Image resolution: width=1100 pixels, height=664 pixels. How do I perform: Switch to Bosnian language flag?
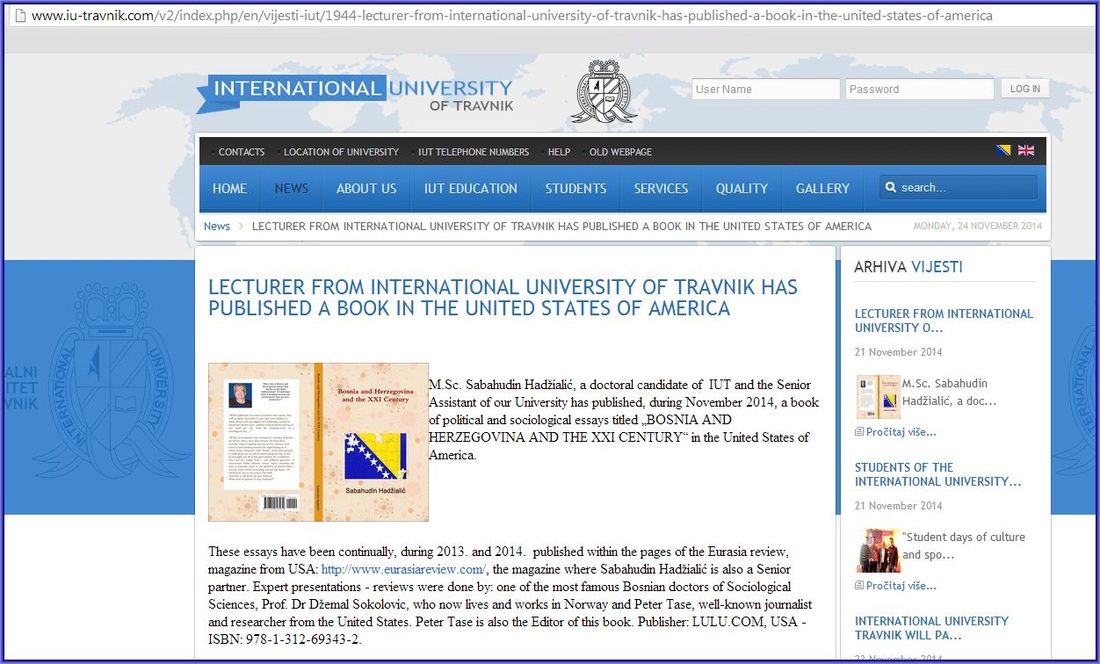1003,150
